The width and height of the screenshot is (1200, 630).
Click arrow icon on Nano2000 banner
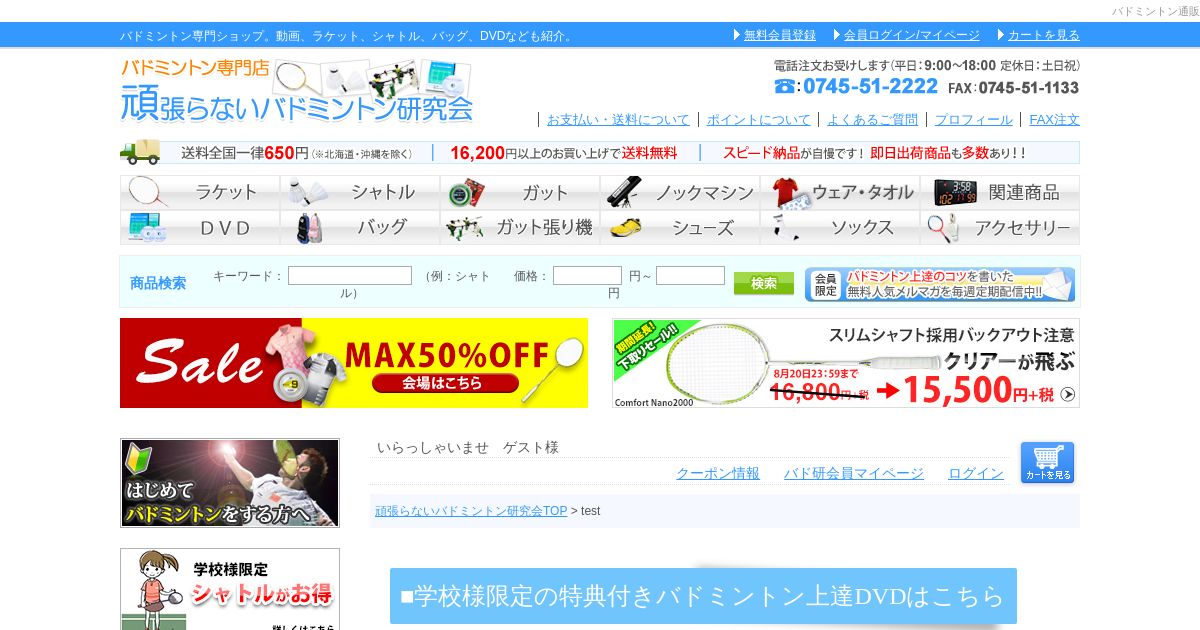(x=1068, y=394)
